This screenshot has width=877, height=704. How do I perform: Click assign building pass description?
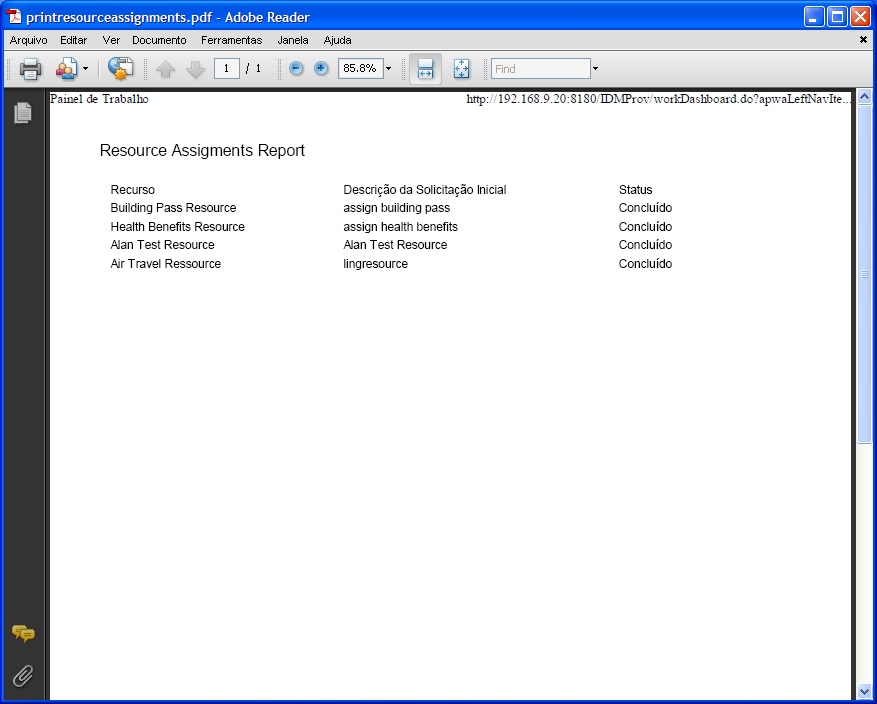pos(397,208)
